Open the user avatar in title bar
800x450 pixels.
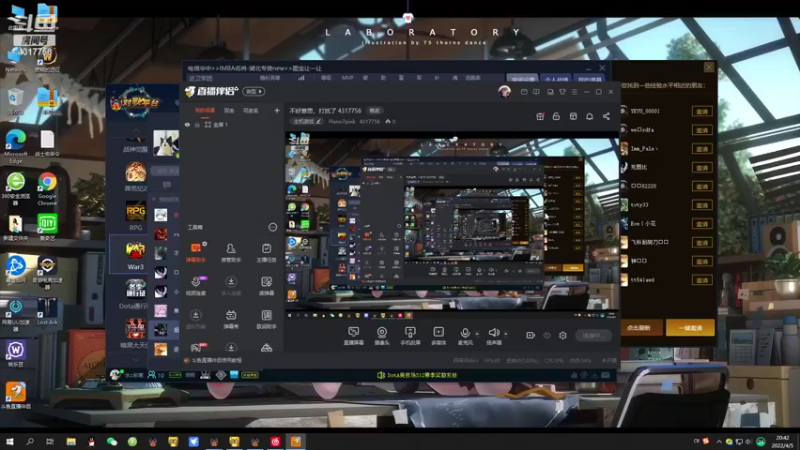point(504,91)
